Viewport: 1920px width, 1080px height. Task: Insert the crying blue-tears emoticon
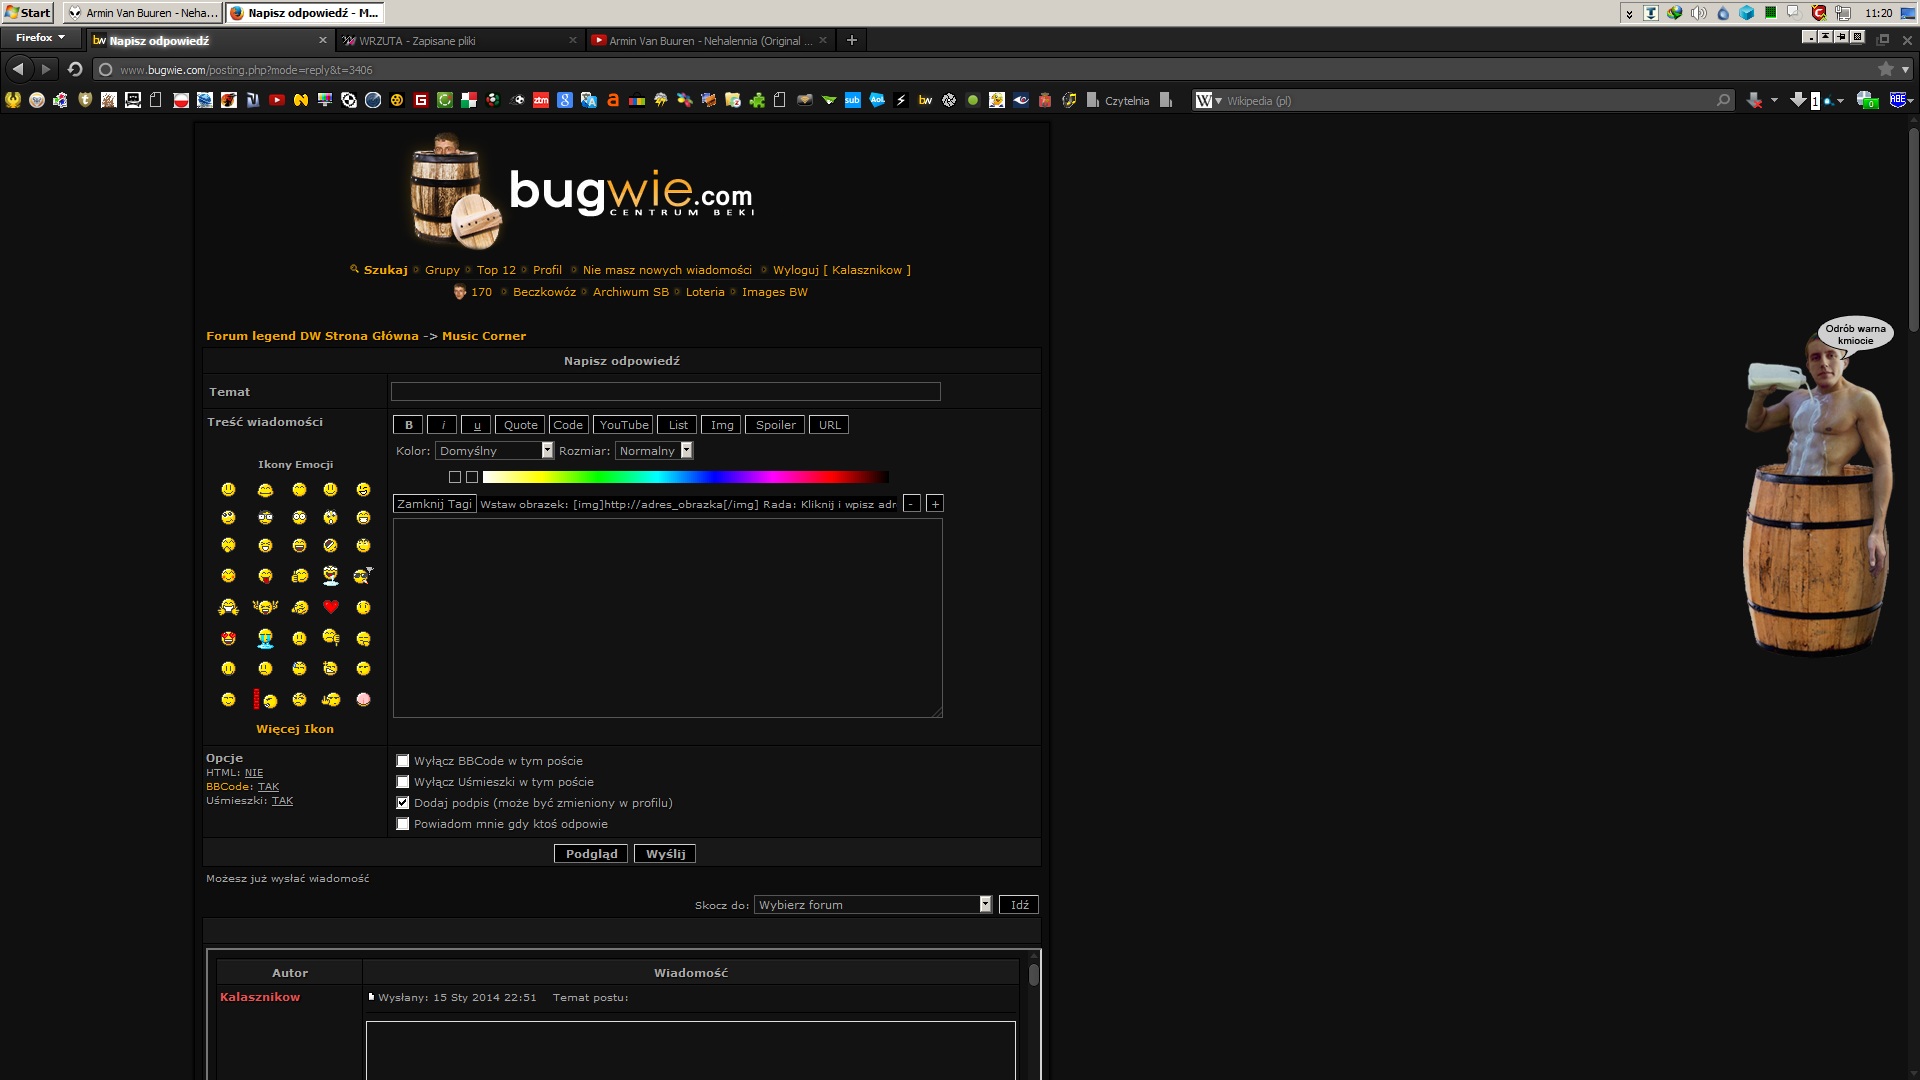(265, 638)
